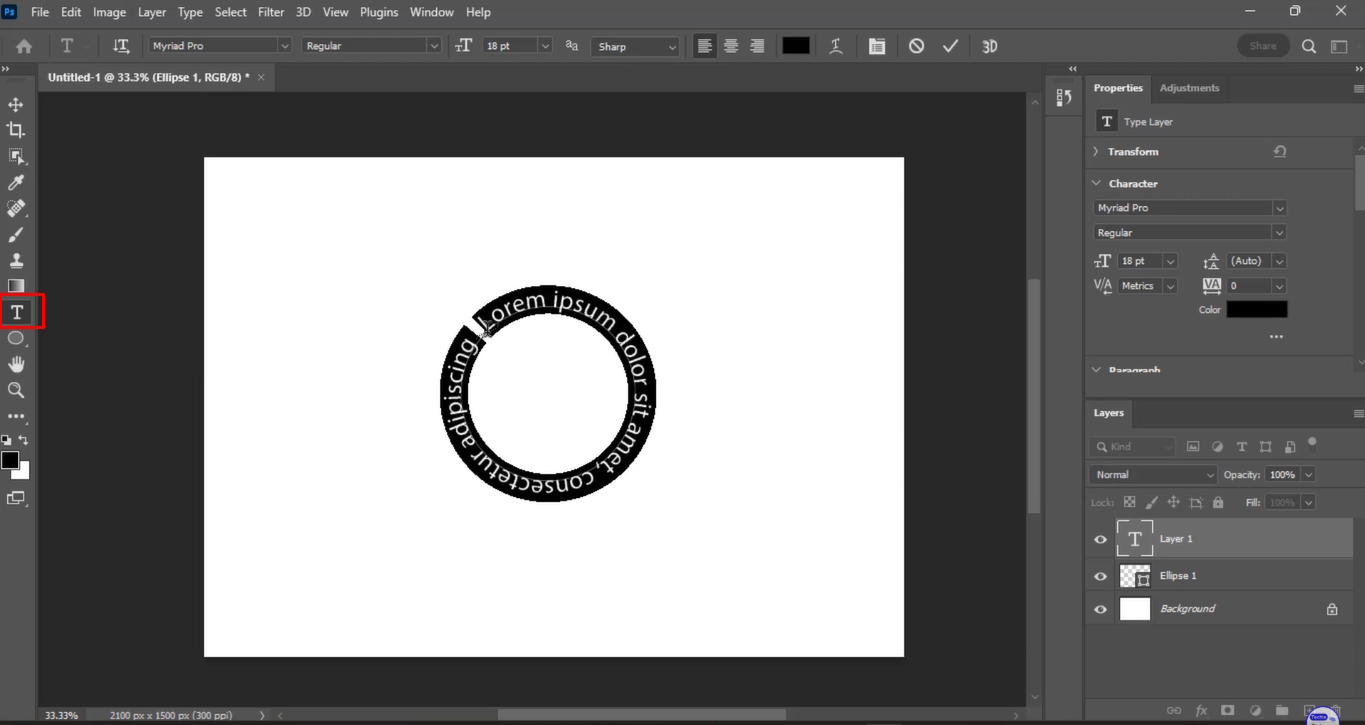The height and width of the screenshot is (725, 1365).
Task: Hide the Ellipse 1 layer
Action: point(1100,575)
